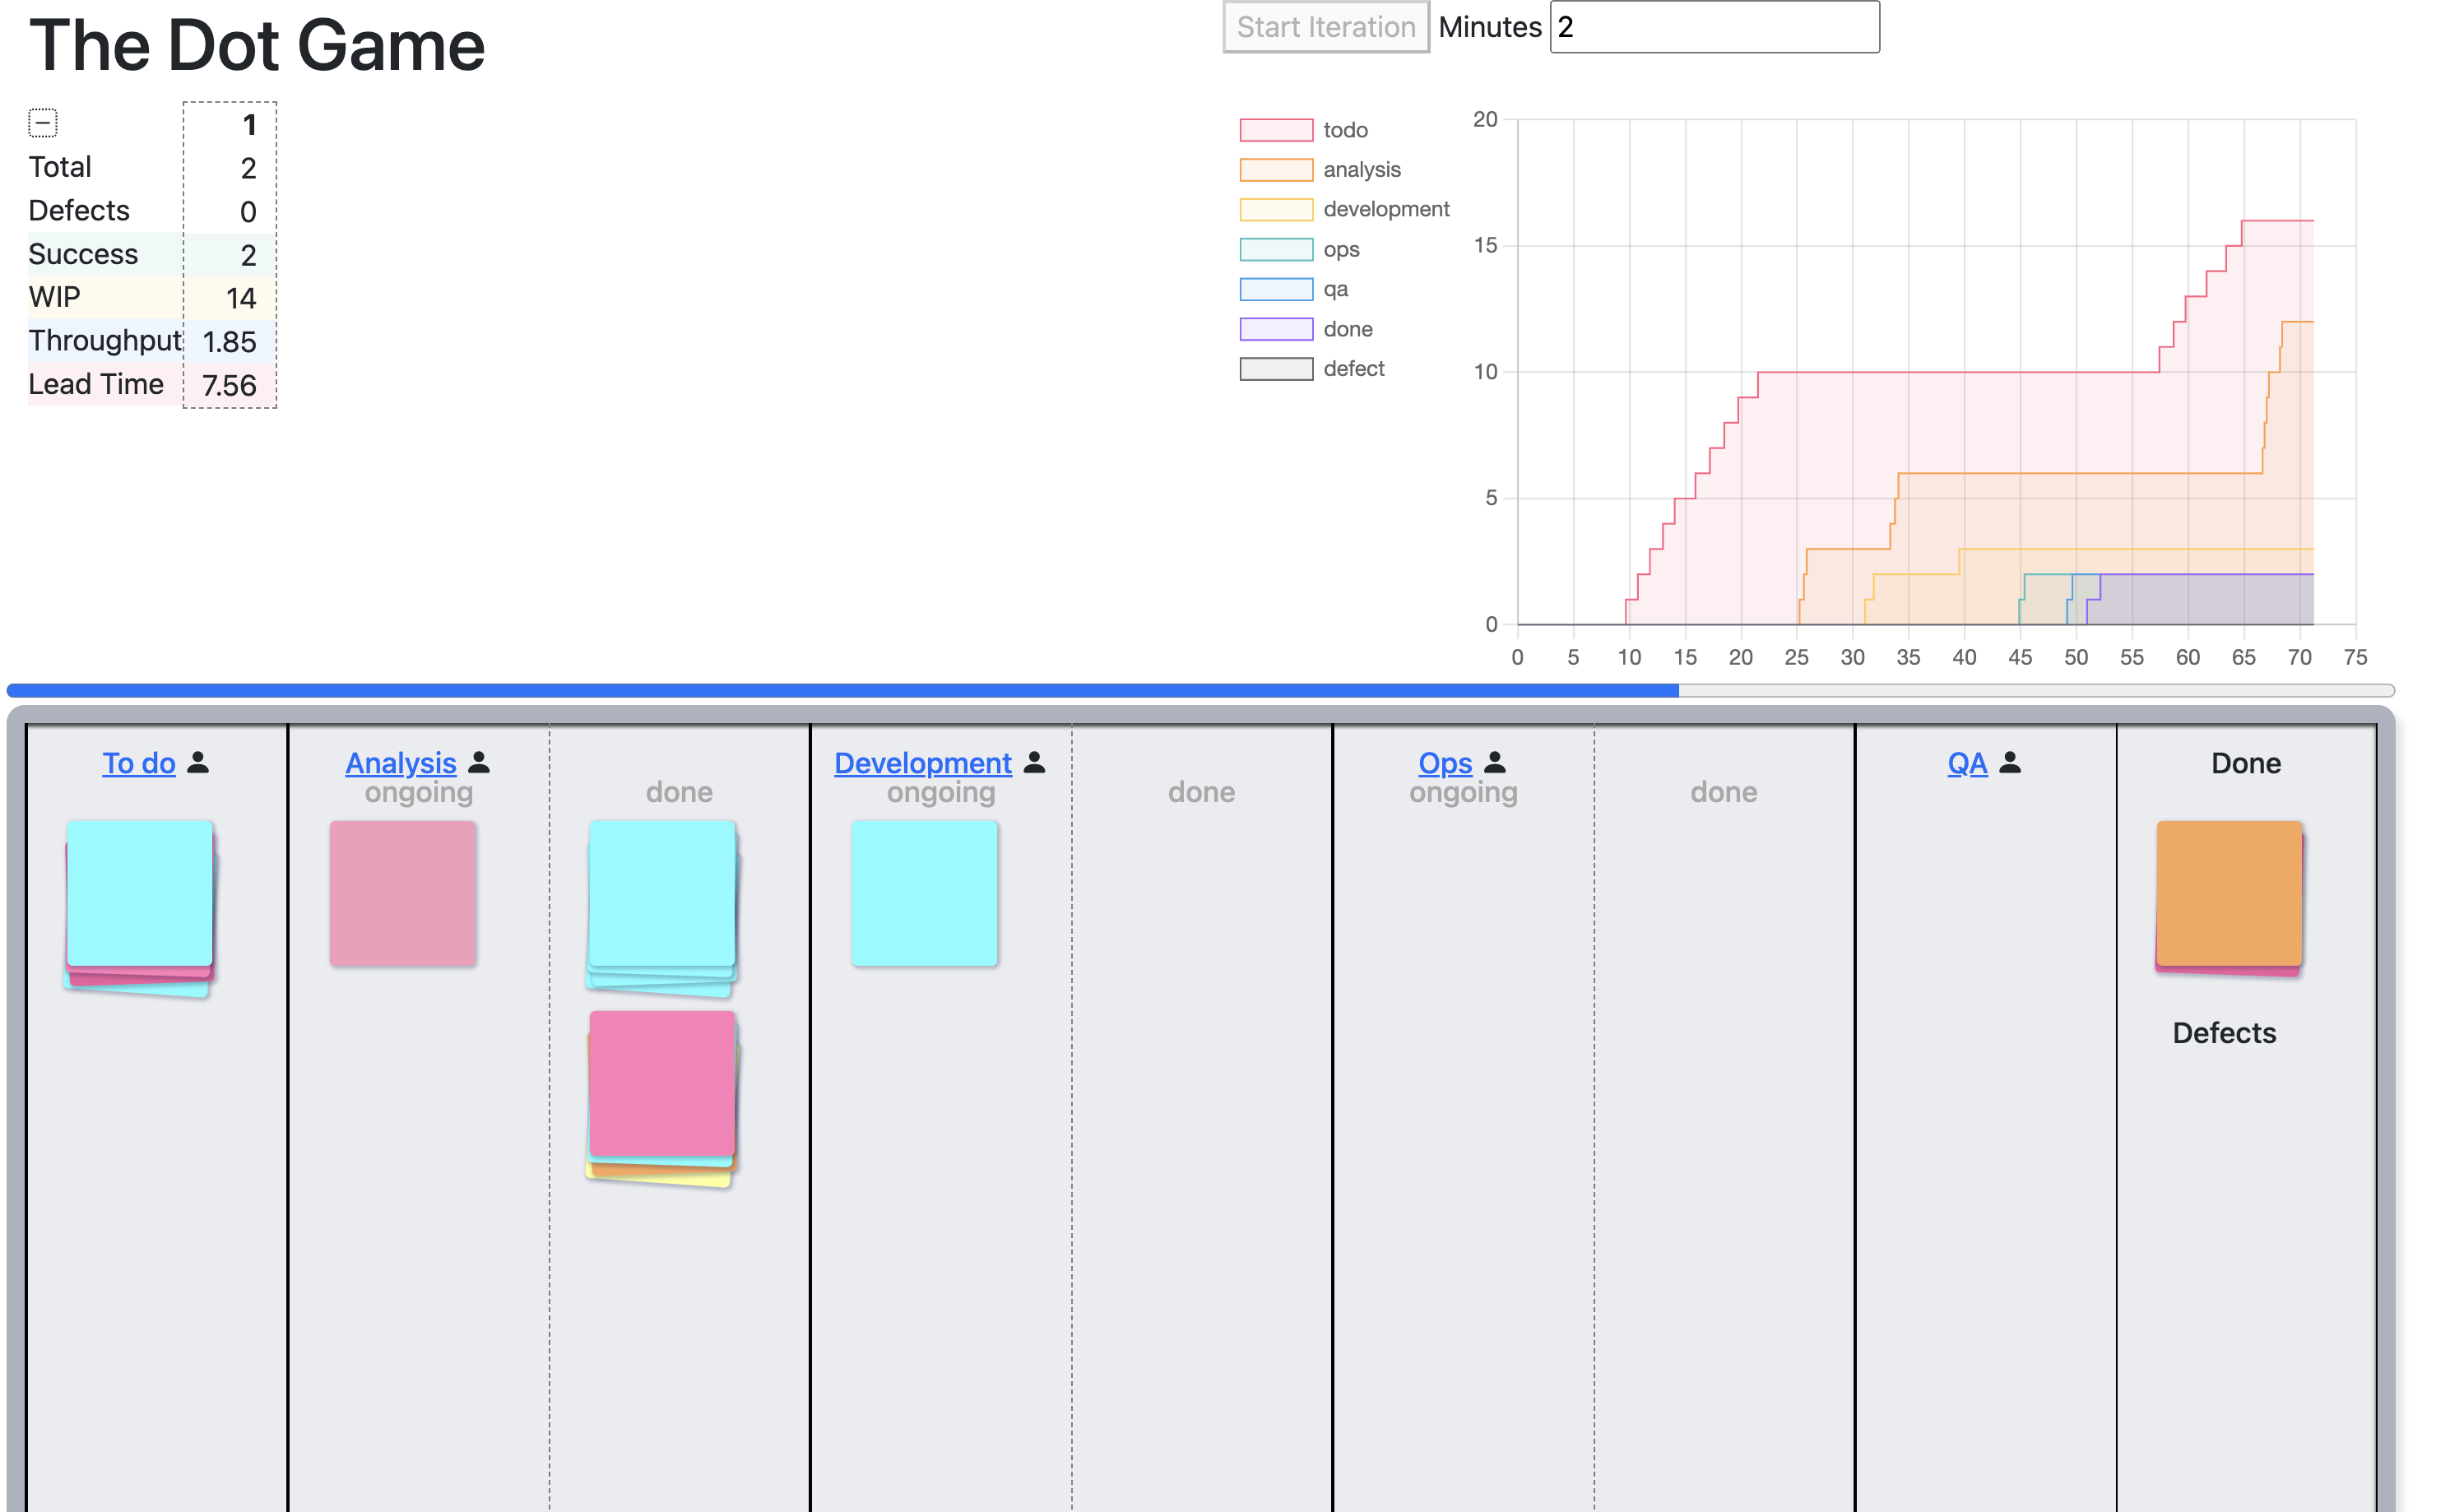Click the person icon next to Ops
2450x1512 pixels.
(1495, 763)
